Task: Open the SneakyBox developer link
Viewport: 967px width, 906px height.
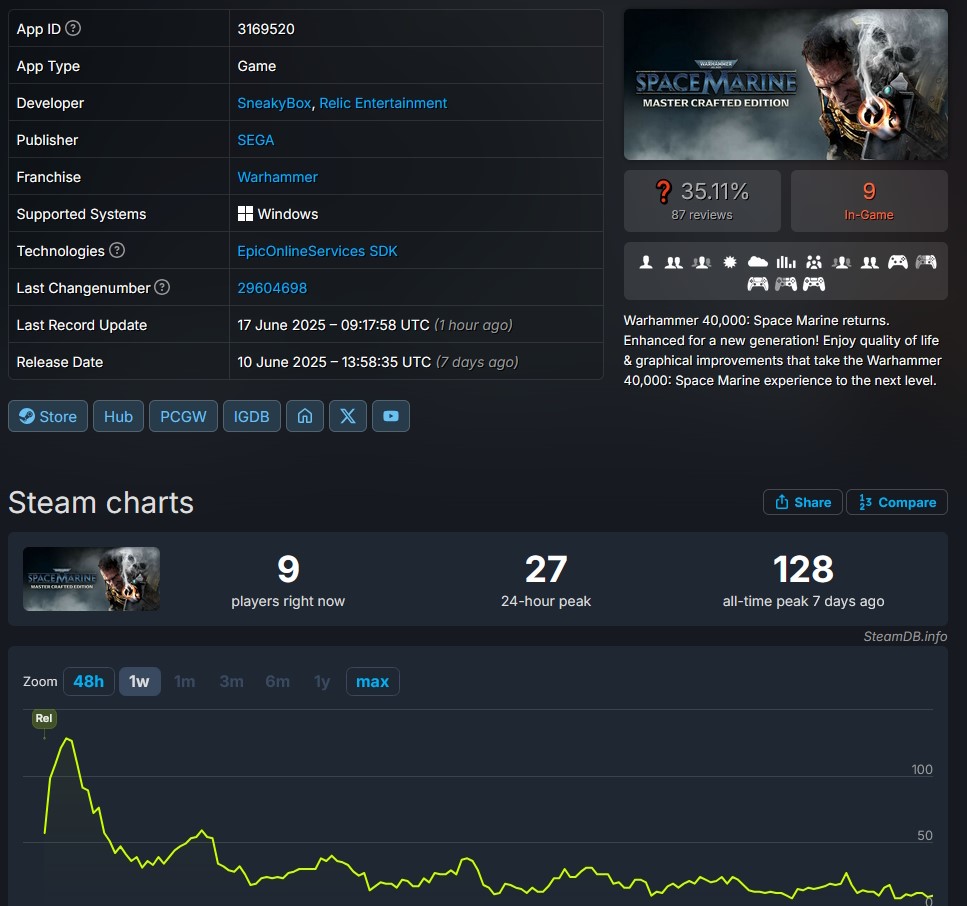Action: (x=274, y=103)
